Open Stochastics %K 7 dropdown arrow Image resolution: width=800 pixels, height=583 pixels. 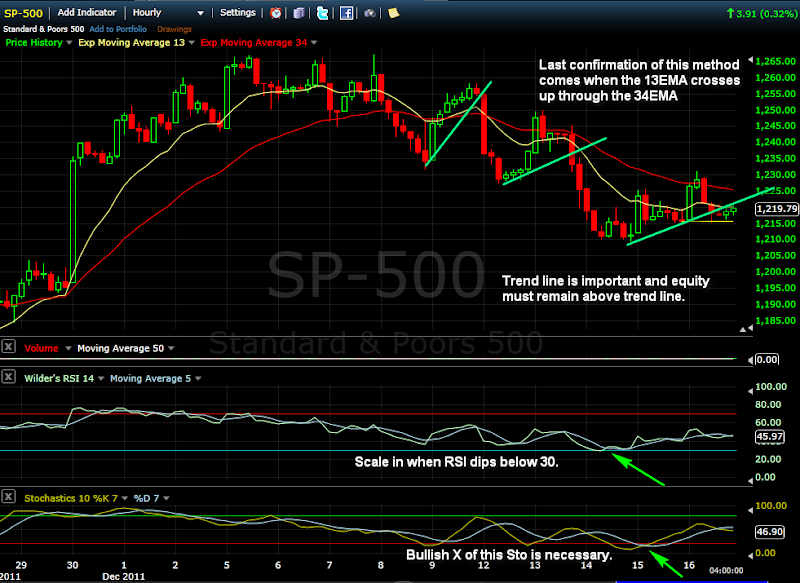(x=124, y=498)
